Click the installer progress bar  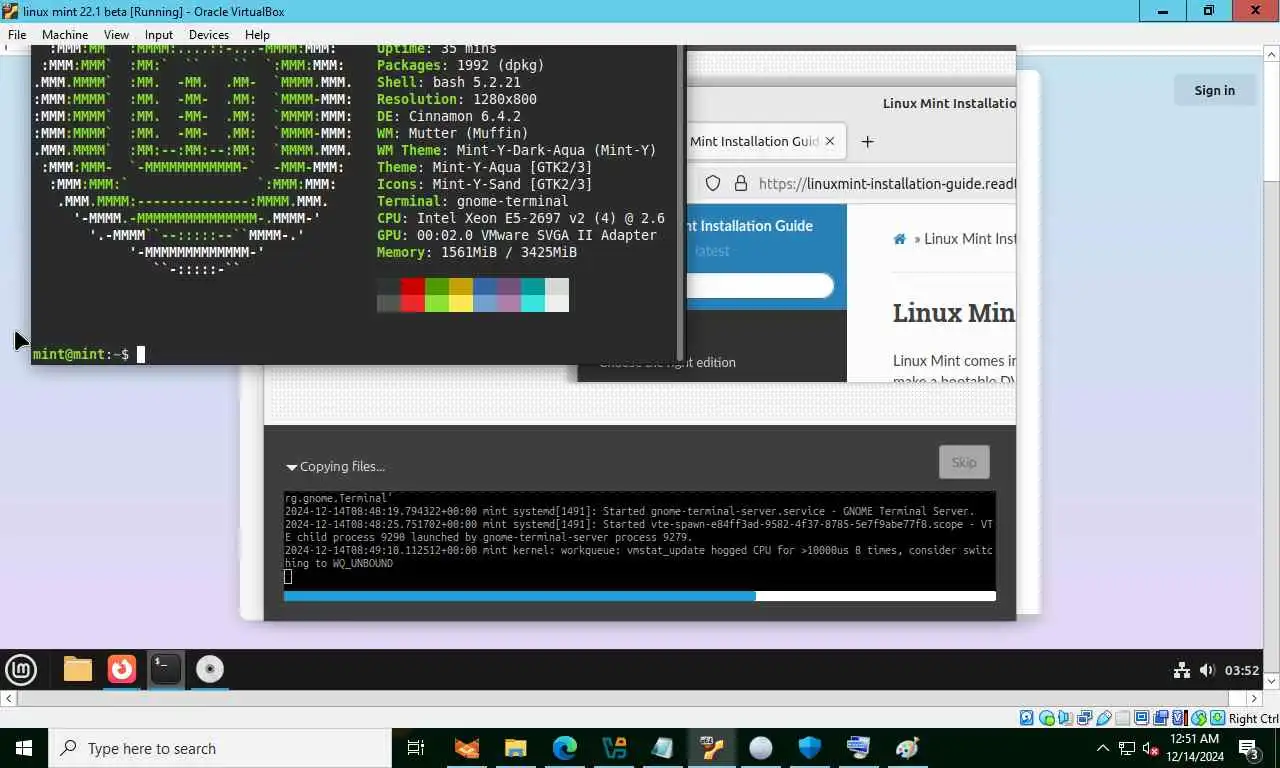[x=640, y=596]
